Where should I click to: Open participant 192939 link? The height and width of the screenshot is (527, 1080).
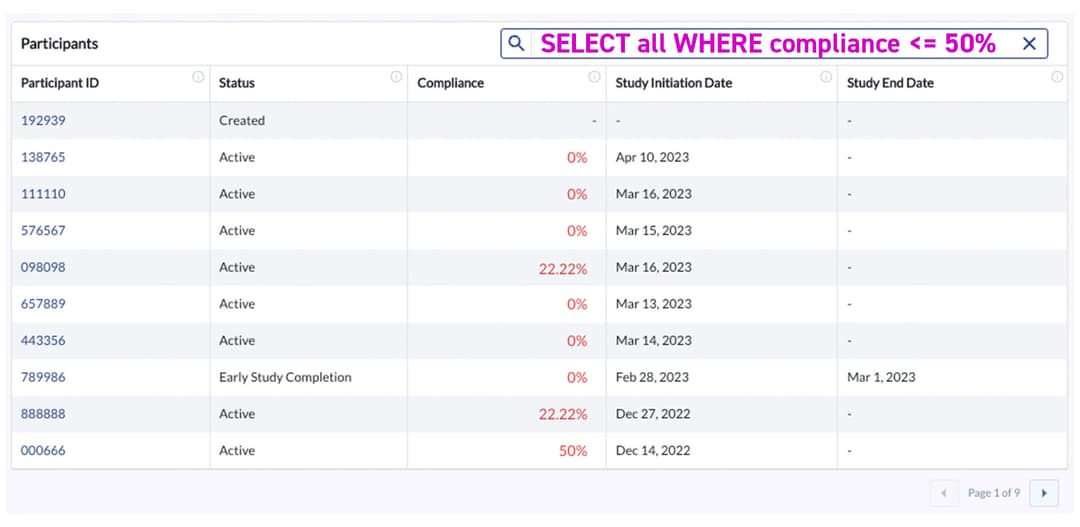[x=43, y=121]
